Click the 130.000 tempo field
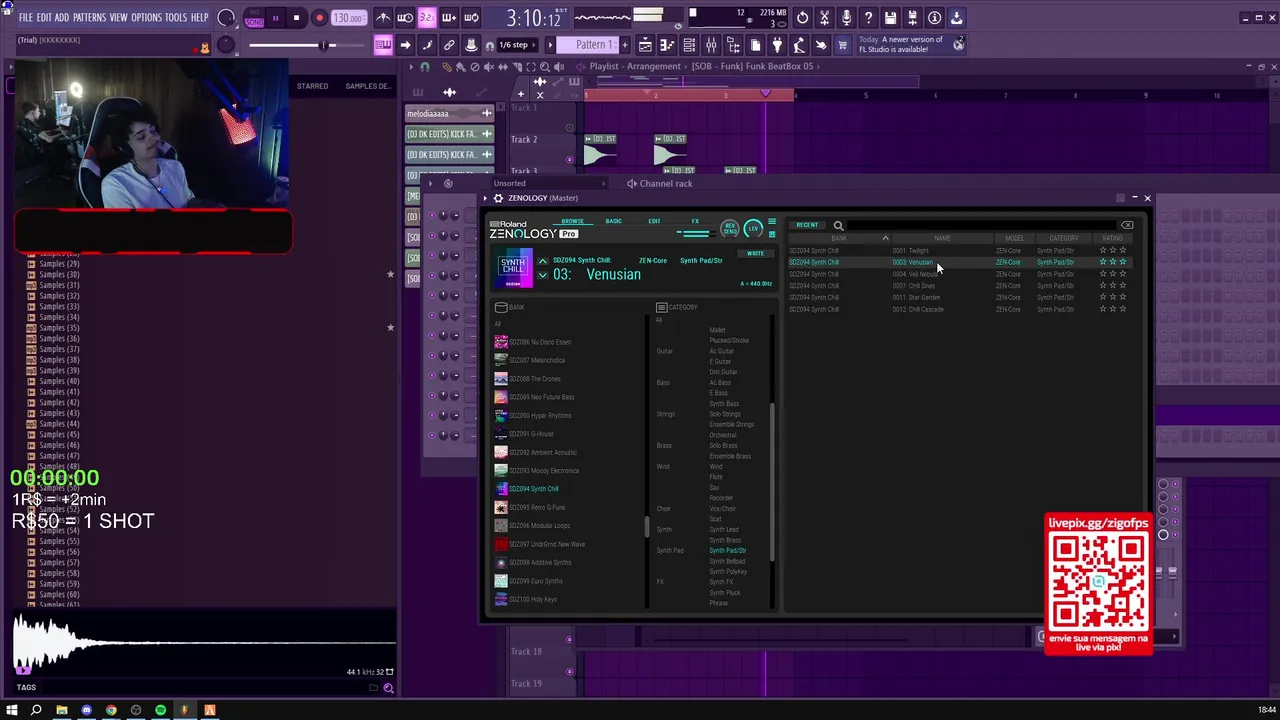This screenshot has height=720, width=1280. (348, 18)
